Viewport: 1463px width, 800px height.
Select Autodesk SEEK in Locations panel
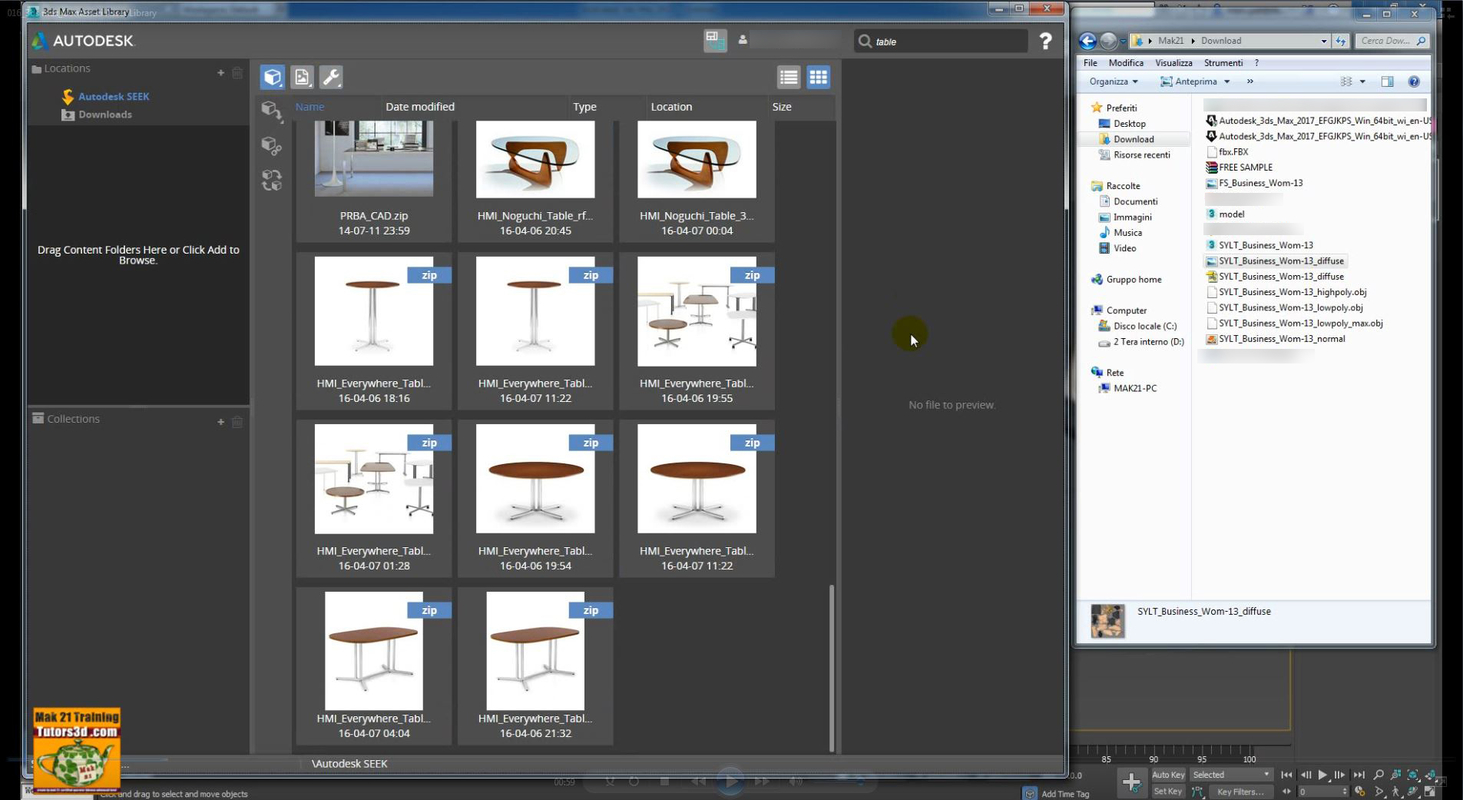coord(113,96)
